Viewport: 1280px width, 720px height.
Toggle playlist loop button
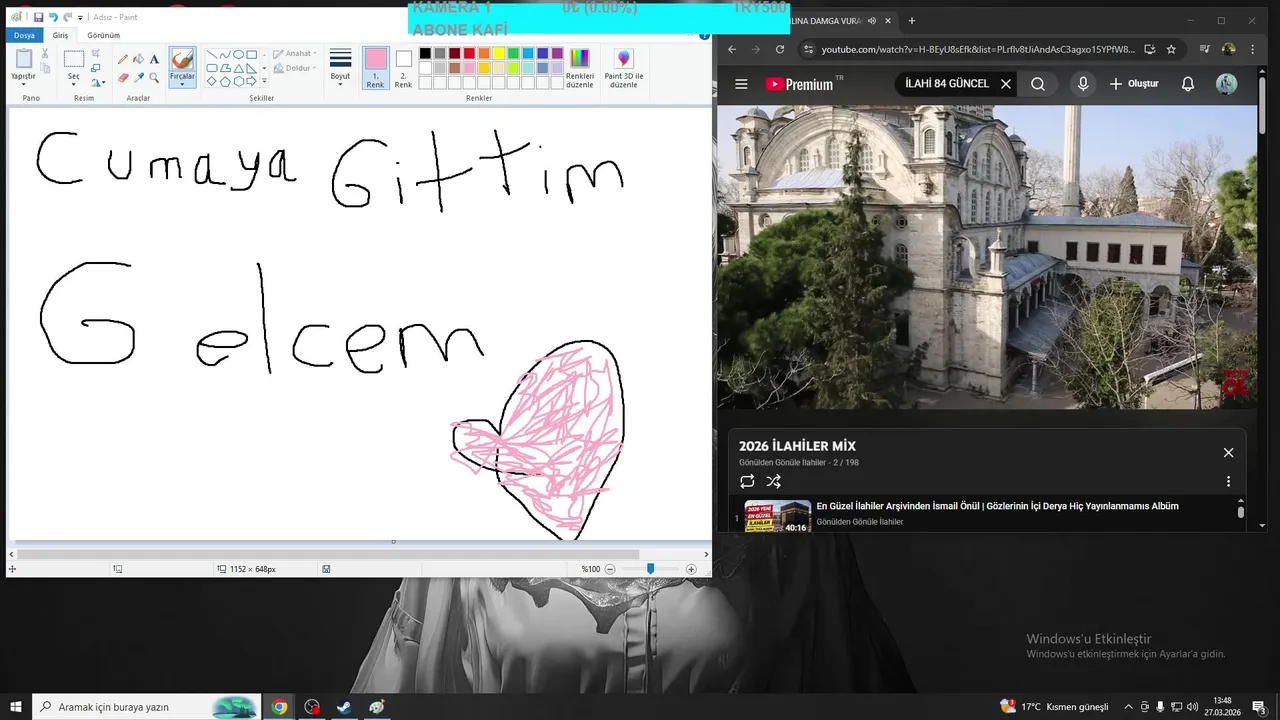pos(747,481)
